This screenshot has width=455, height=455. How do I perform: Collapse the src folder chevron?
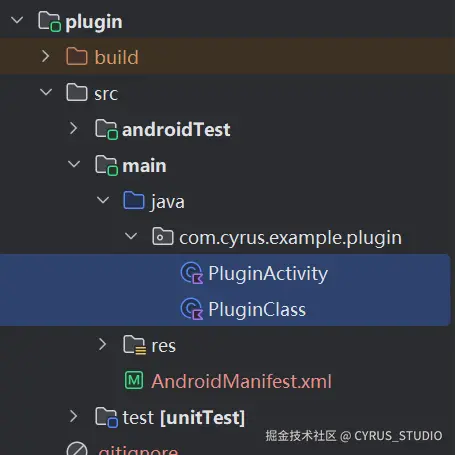click(x=46, y=92)
